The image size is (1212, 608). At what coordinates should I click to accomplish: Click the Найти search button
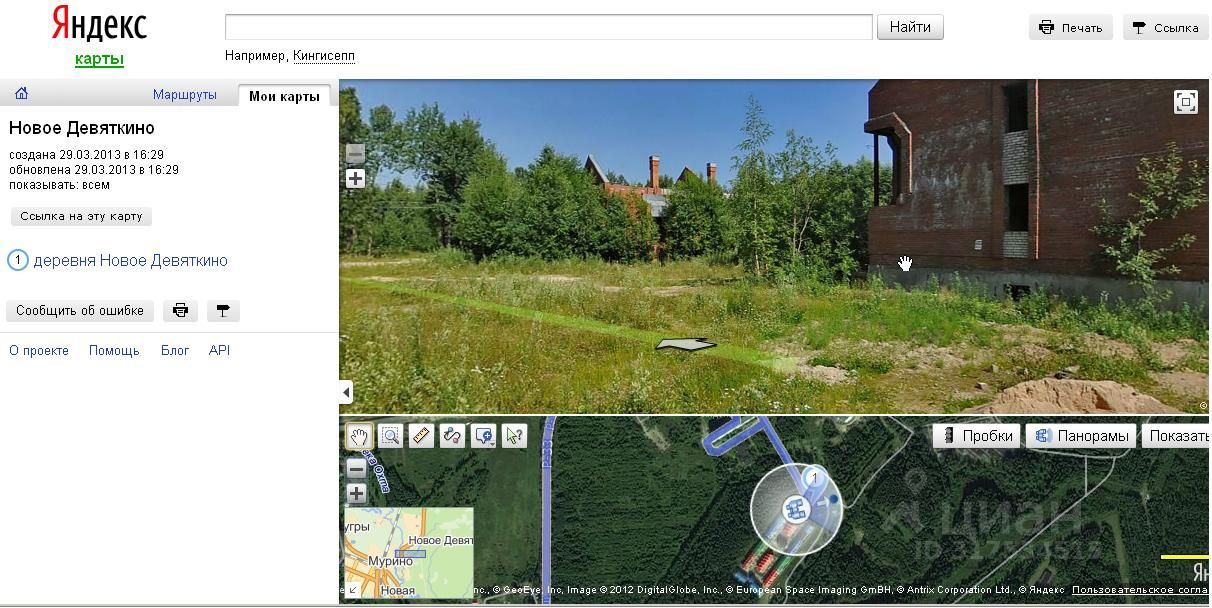coord(910,27)
